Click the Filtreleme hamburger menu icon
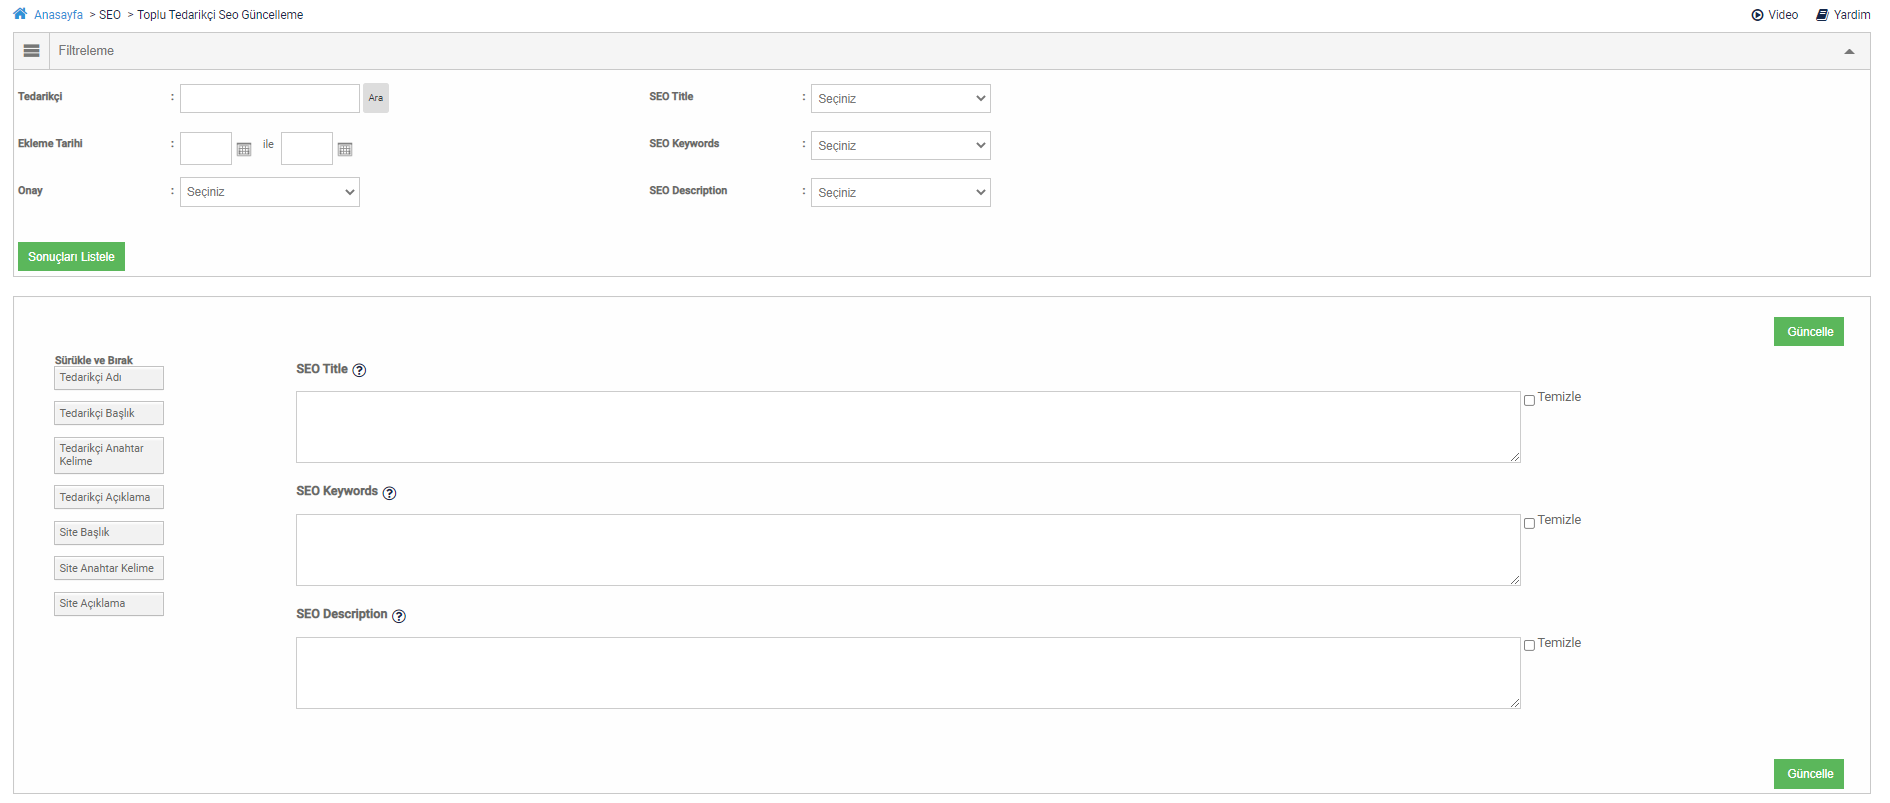The image size is (1890, 803). pos(31,51)
